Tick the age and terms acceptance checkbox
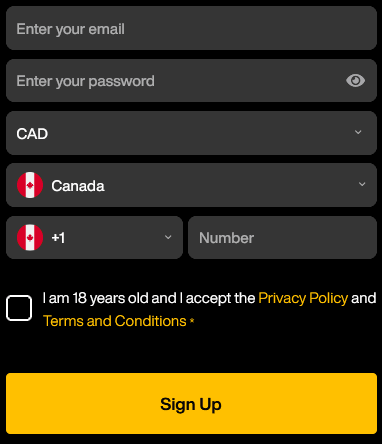Screen dimensions: 382x444 pos(19,308)
